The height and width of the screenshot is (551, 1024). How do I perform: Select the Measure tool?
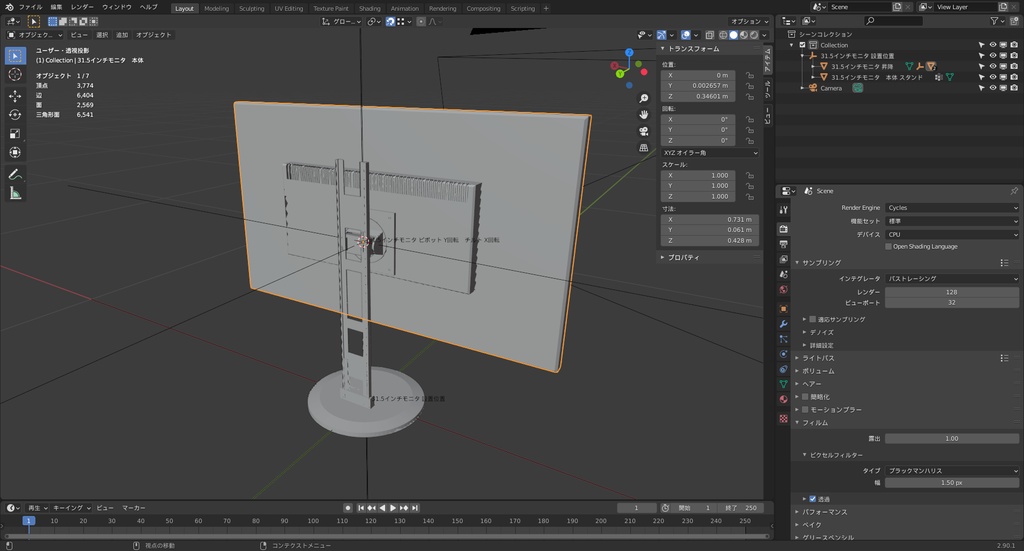pos(15,193)
